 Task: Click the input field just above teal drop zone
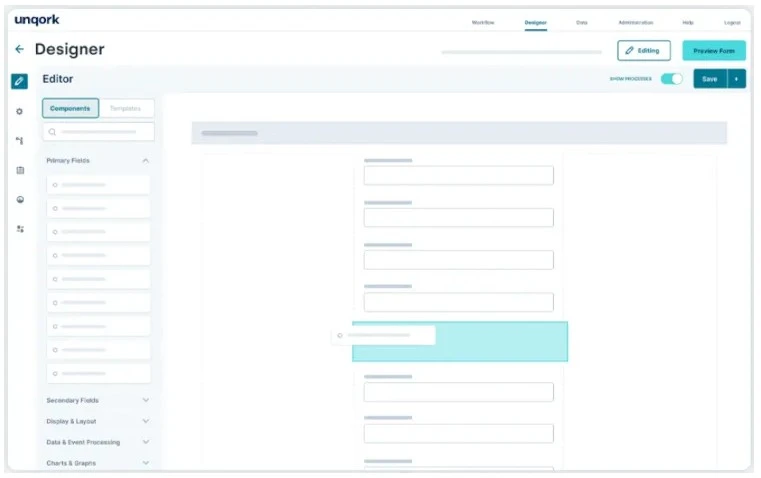point(458,302)
